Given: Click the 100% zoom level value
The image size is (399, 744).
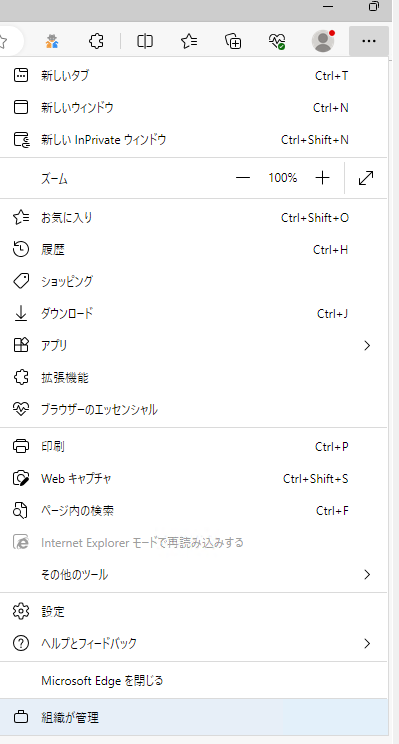Looking at the screenshot, I should [283, 178].
